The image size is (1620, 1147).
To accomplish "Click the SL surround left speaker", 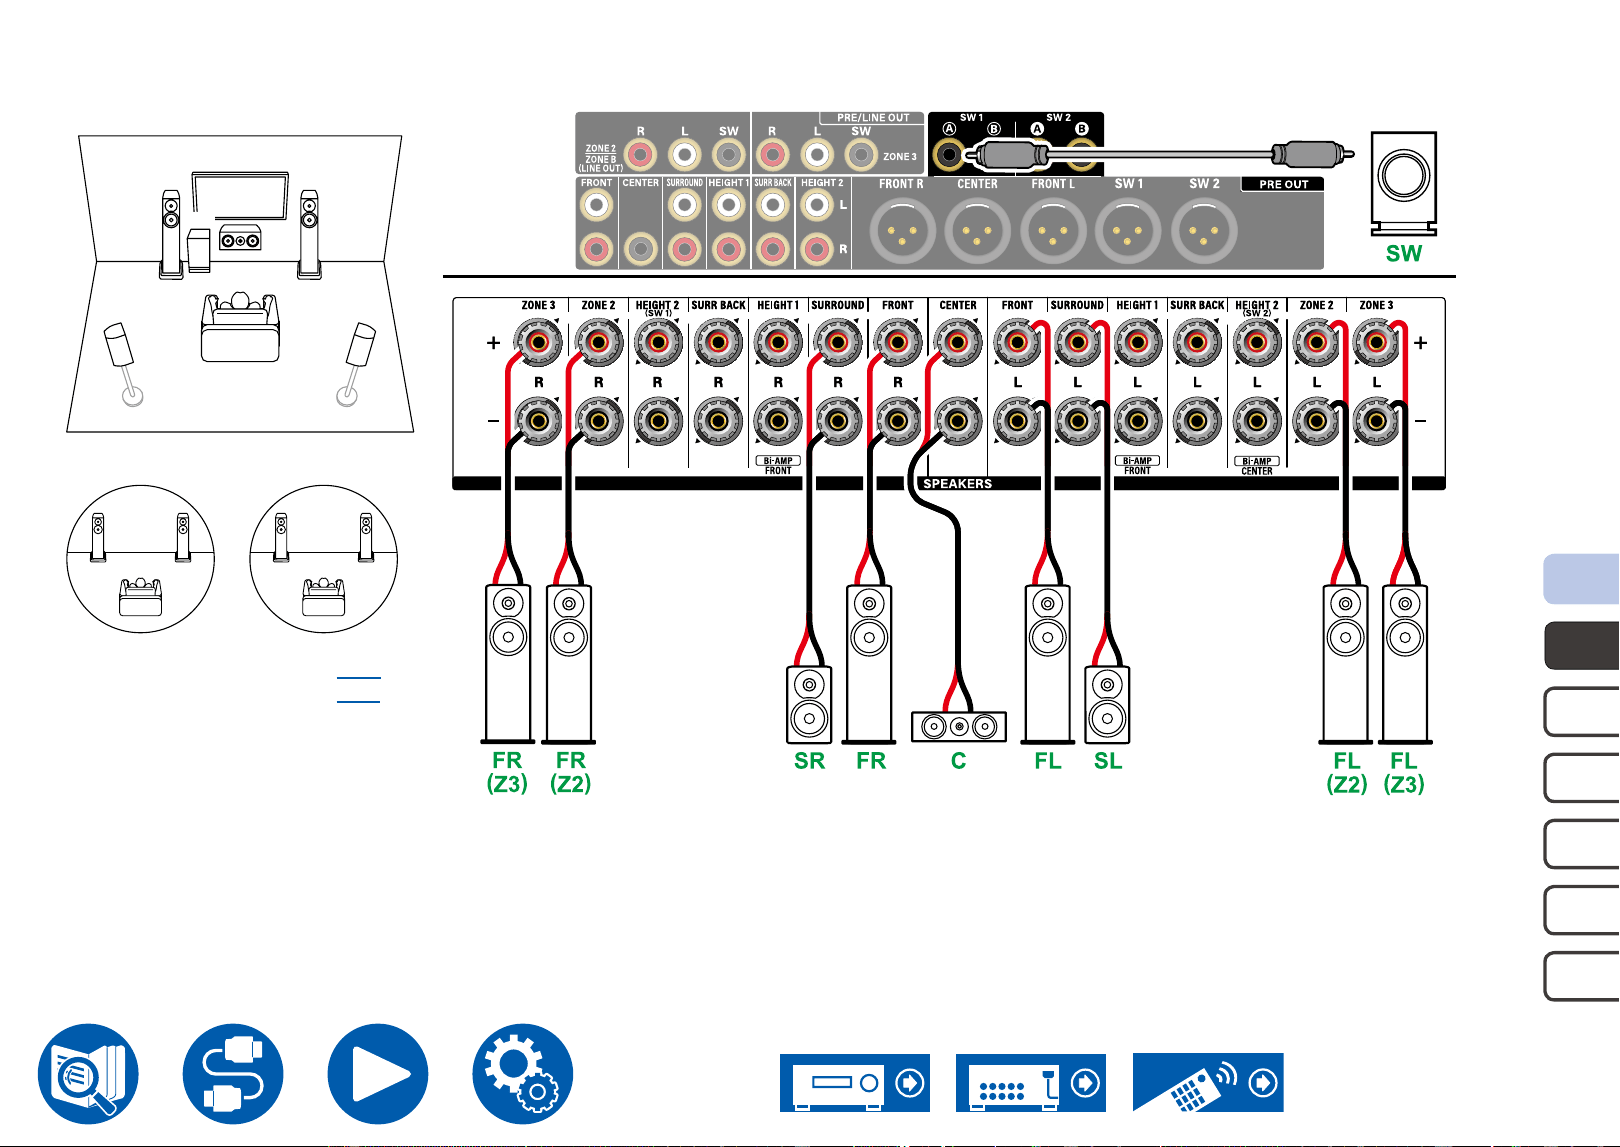I will coord(1108,705).
